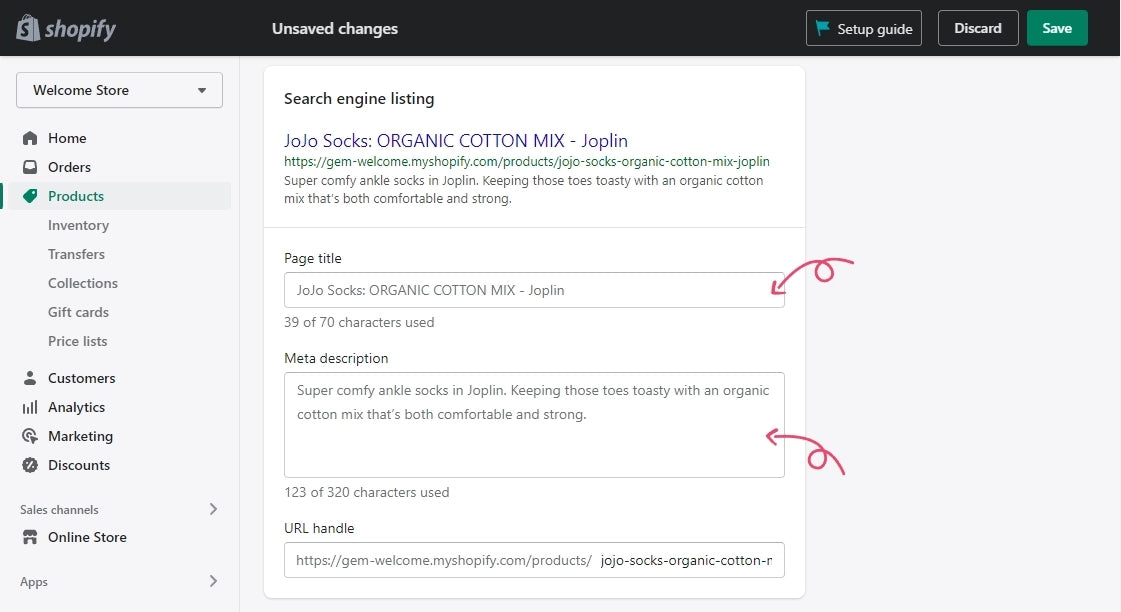1121x612 pixels.
Task: Open Online Store sales channel
Action: [x=87, y=537]
